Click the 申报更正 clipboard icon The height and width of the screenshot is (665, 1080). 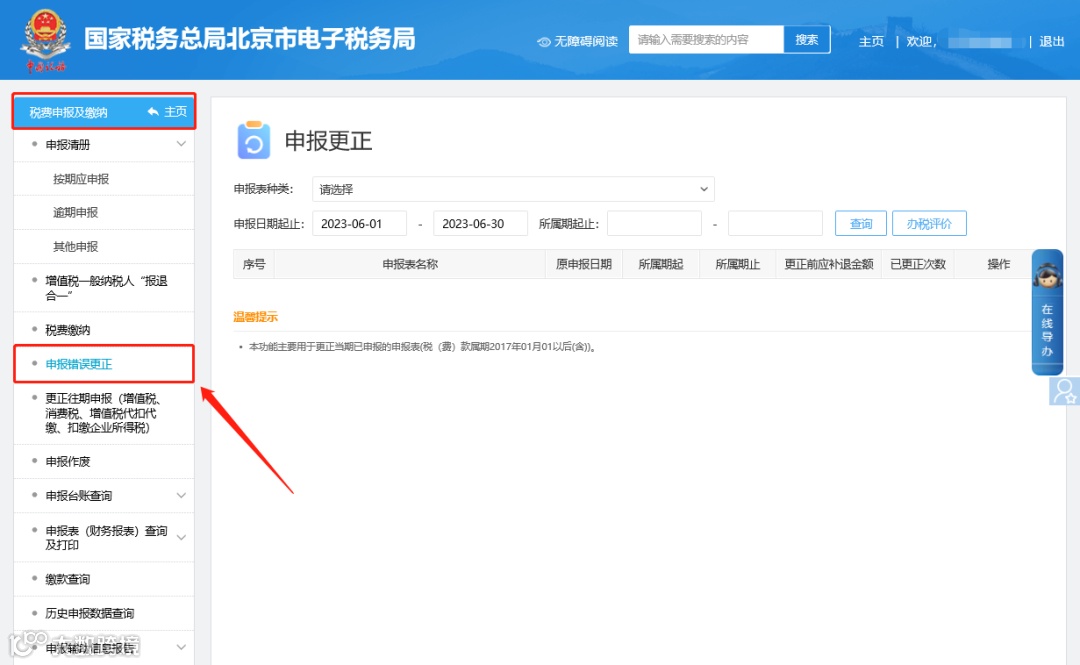click(x=253, y=141)
